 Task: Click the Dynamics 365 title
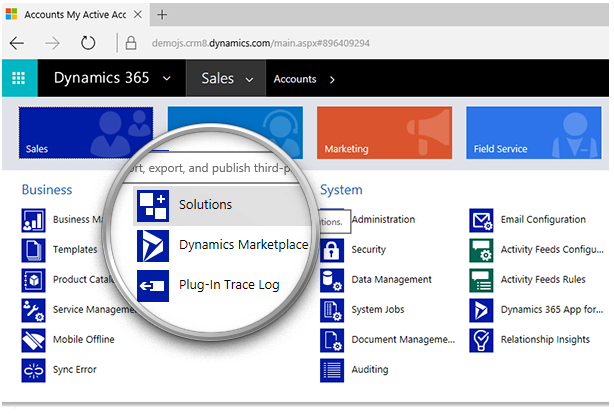[x=101, y=78]
